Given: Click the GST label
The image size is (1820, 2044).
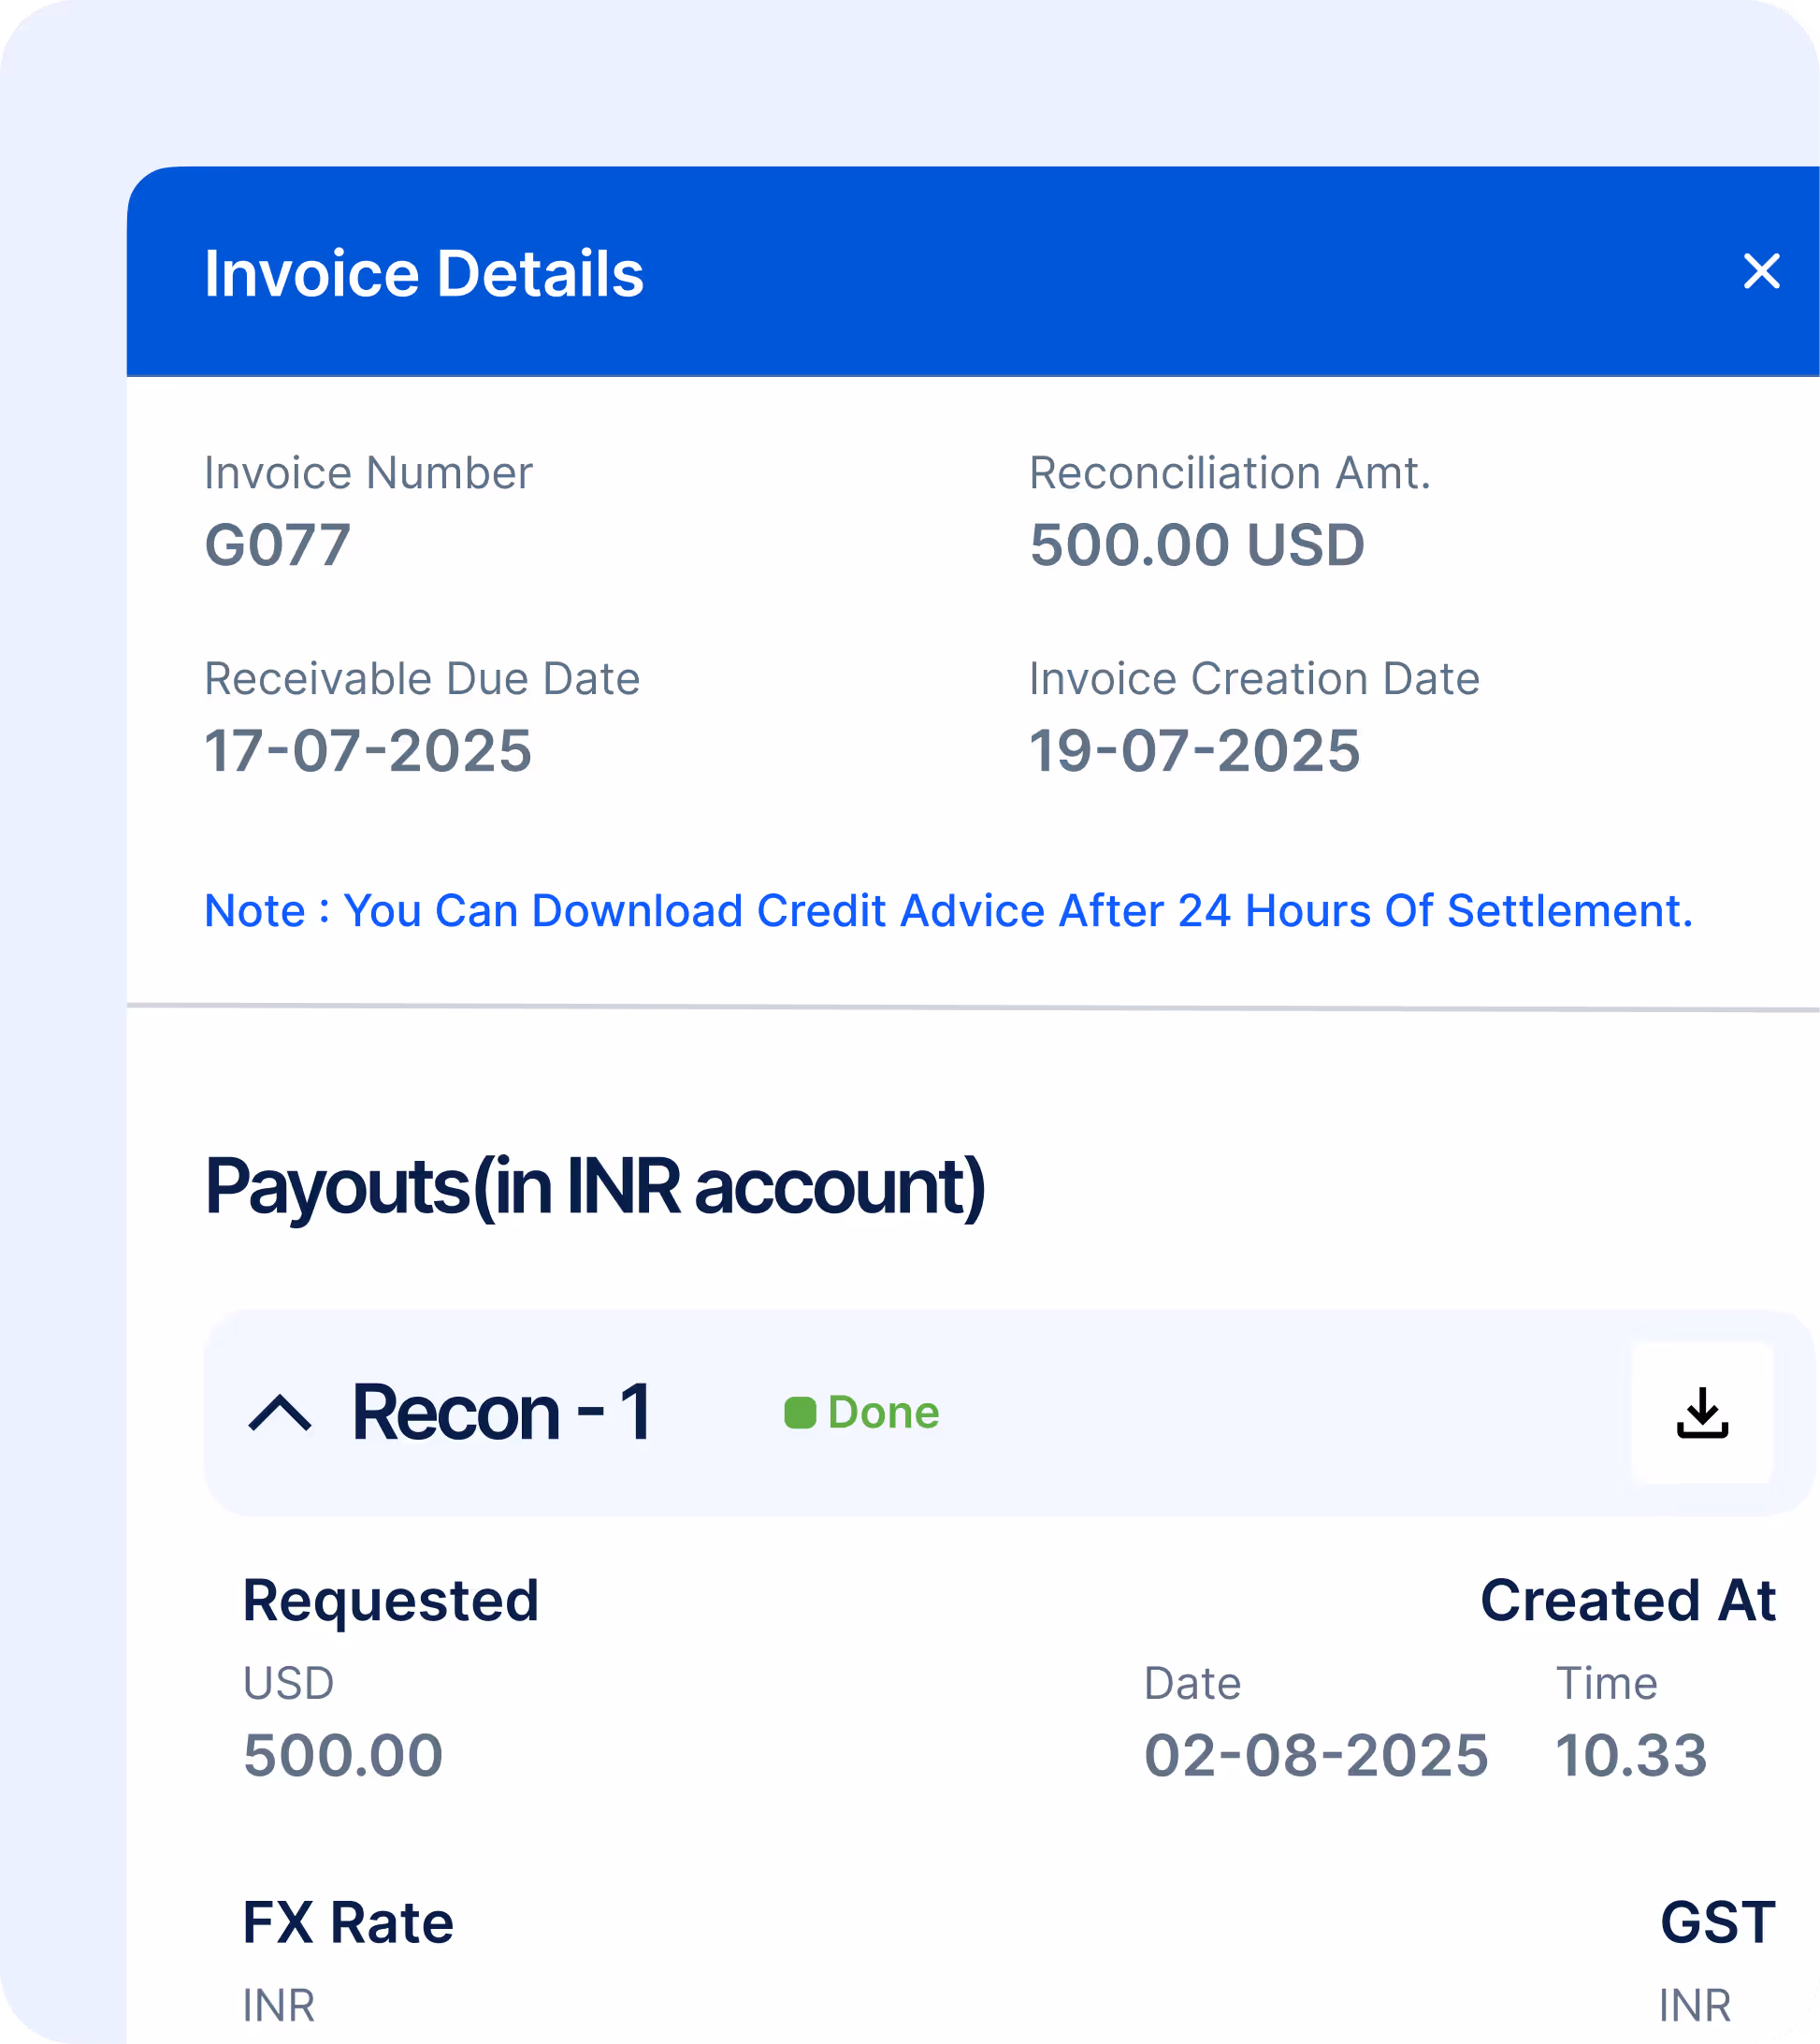Looking at the screenshot, I should (1718, 1922).
